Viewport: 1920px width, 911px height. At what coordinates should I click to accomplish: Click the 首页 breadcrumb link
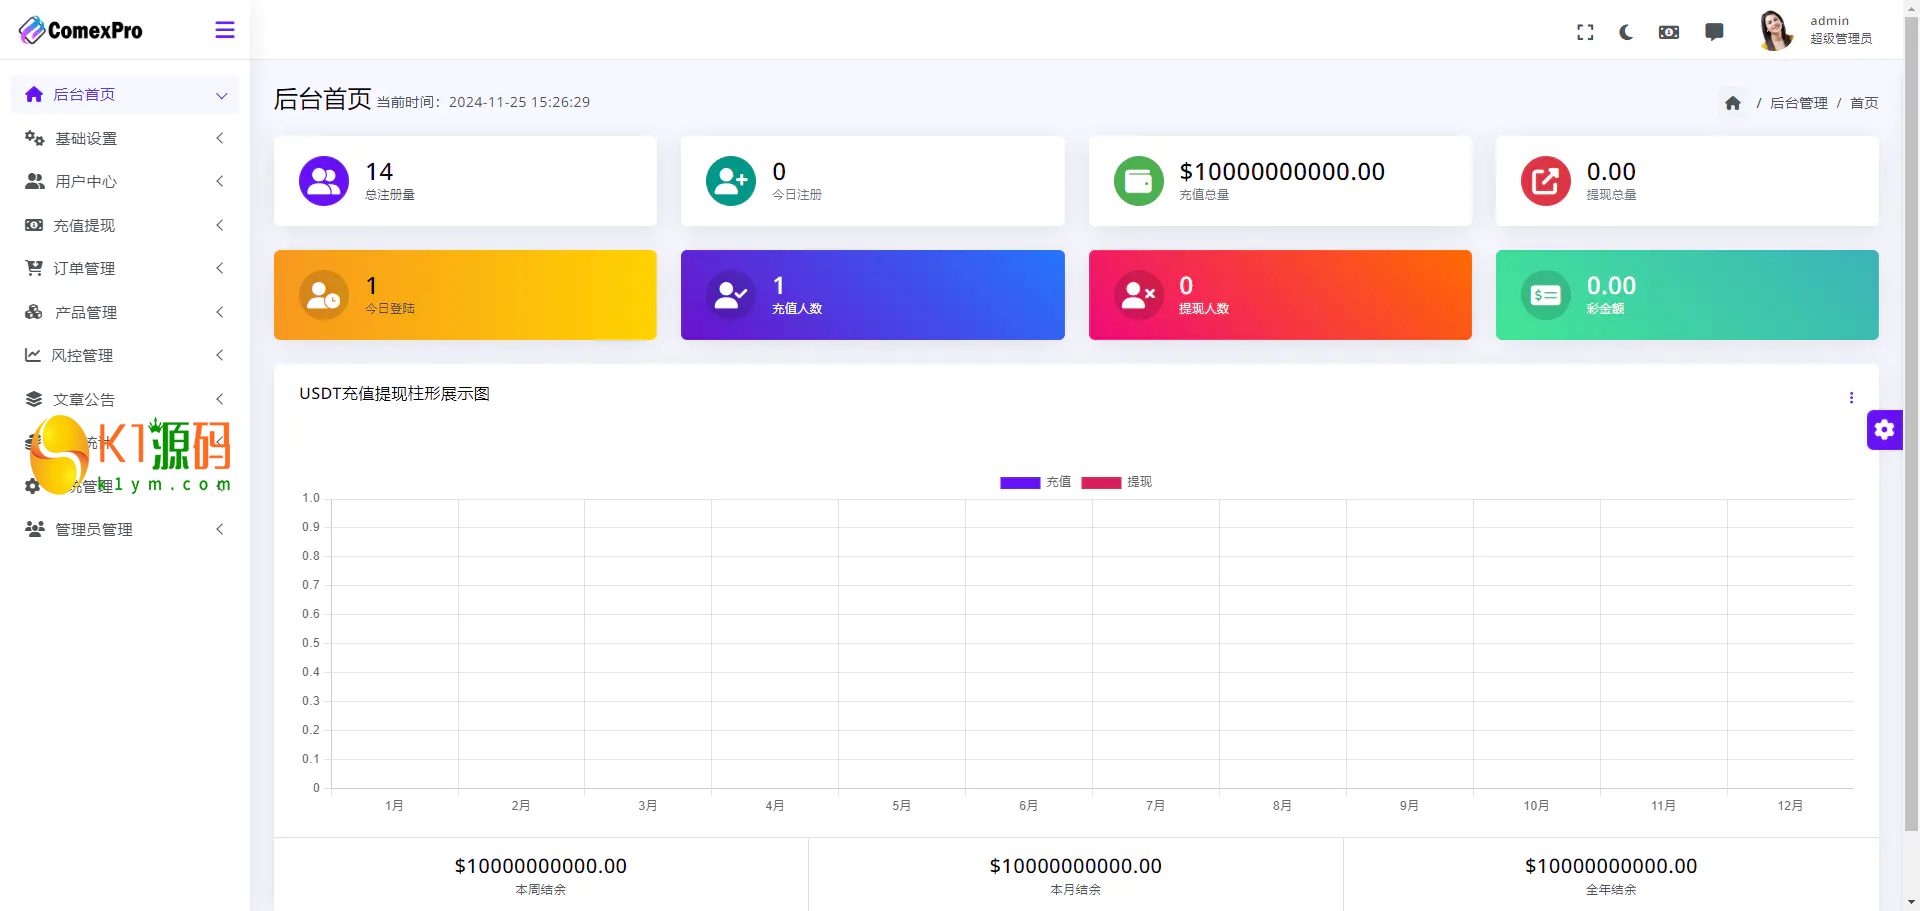pyautogui.click(x=1864, y=103)
